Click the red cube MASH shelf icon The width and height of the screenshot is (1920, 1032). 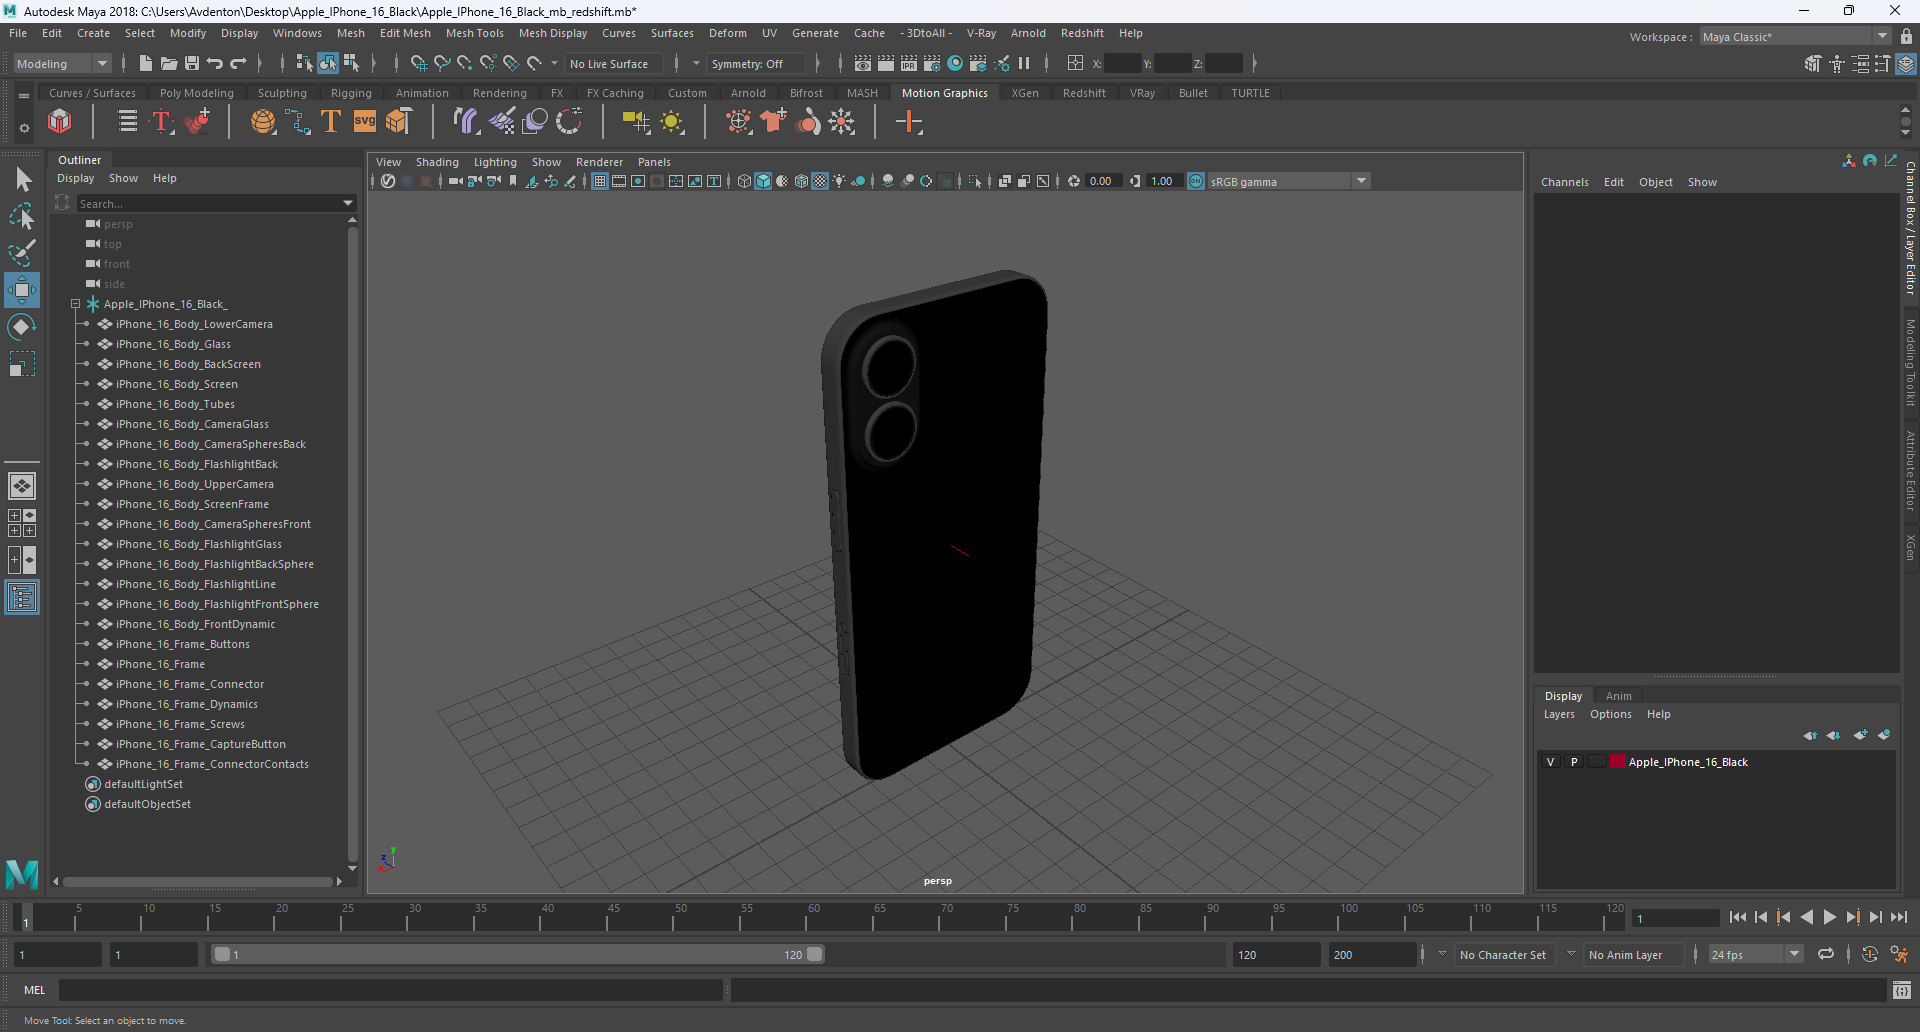point(60,122)
